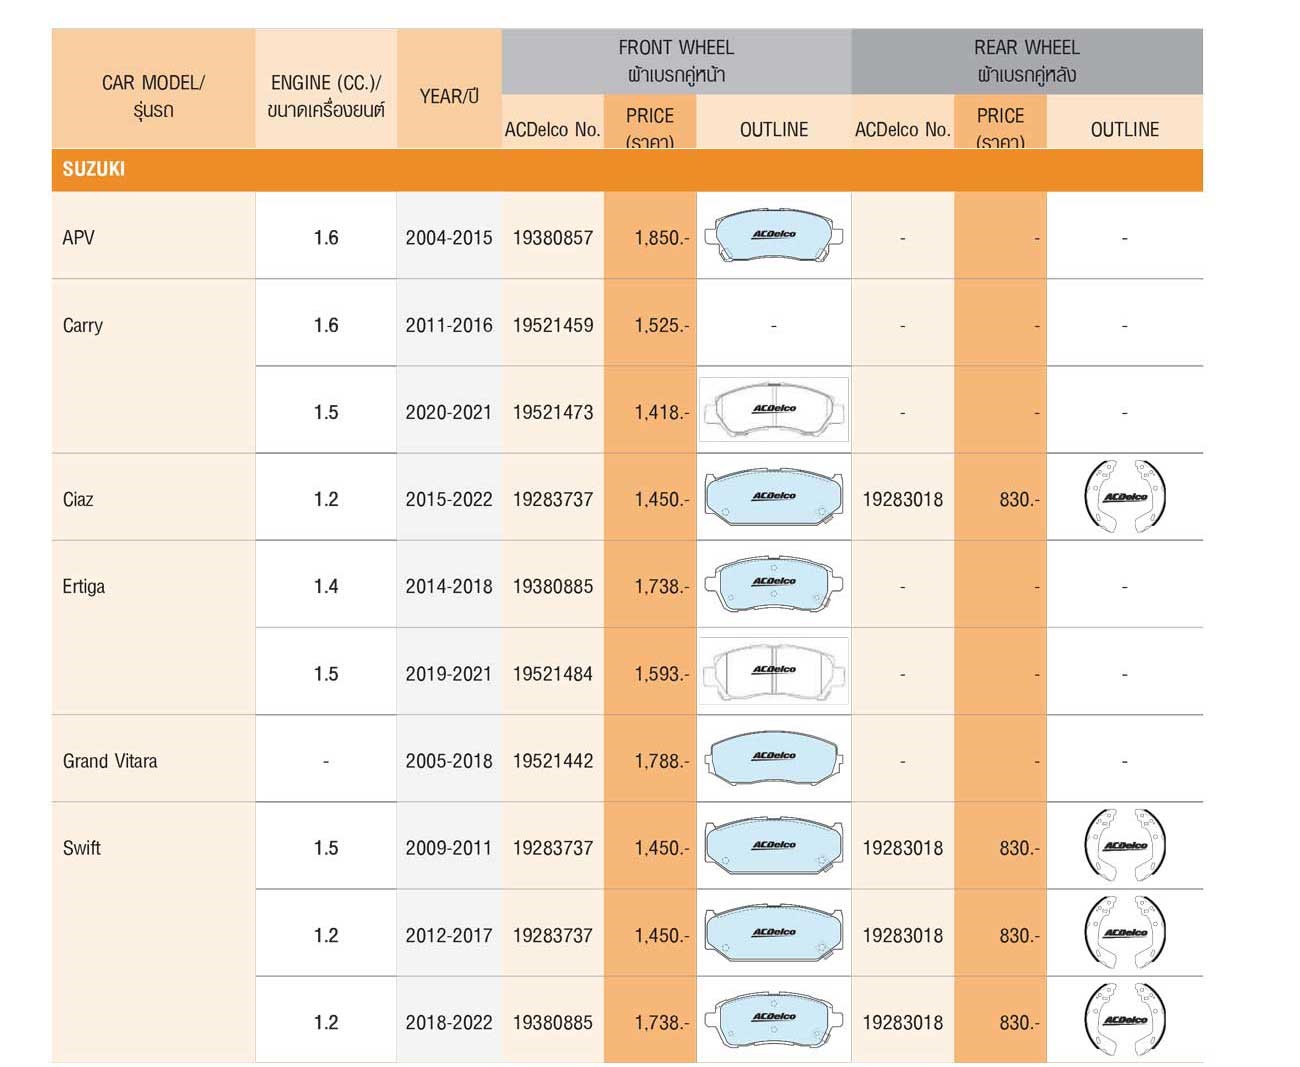1300x1067 pixels.
Task: Select year range 2004-2015
Action: (x=449, y=238)
